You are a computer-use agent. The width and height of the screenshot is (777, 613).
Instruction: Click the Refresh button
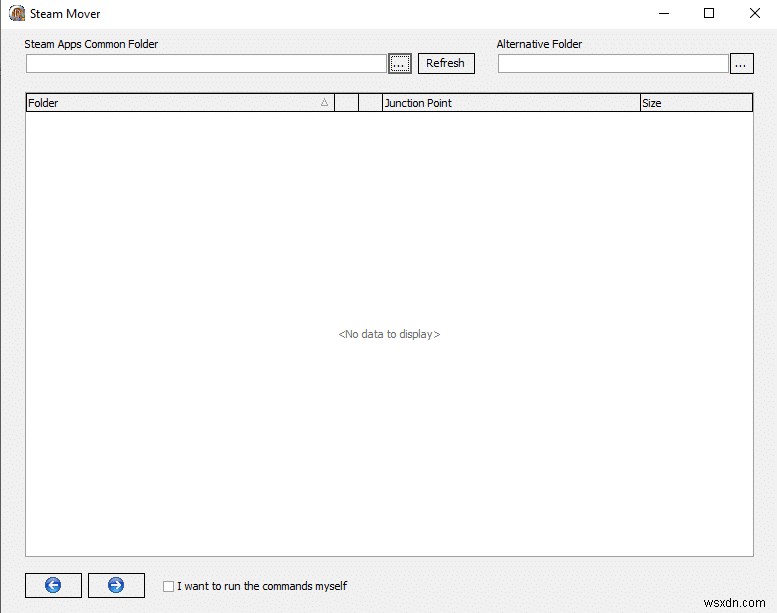click(x=446, y=63)
